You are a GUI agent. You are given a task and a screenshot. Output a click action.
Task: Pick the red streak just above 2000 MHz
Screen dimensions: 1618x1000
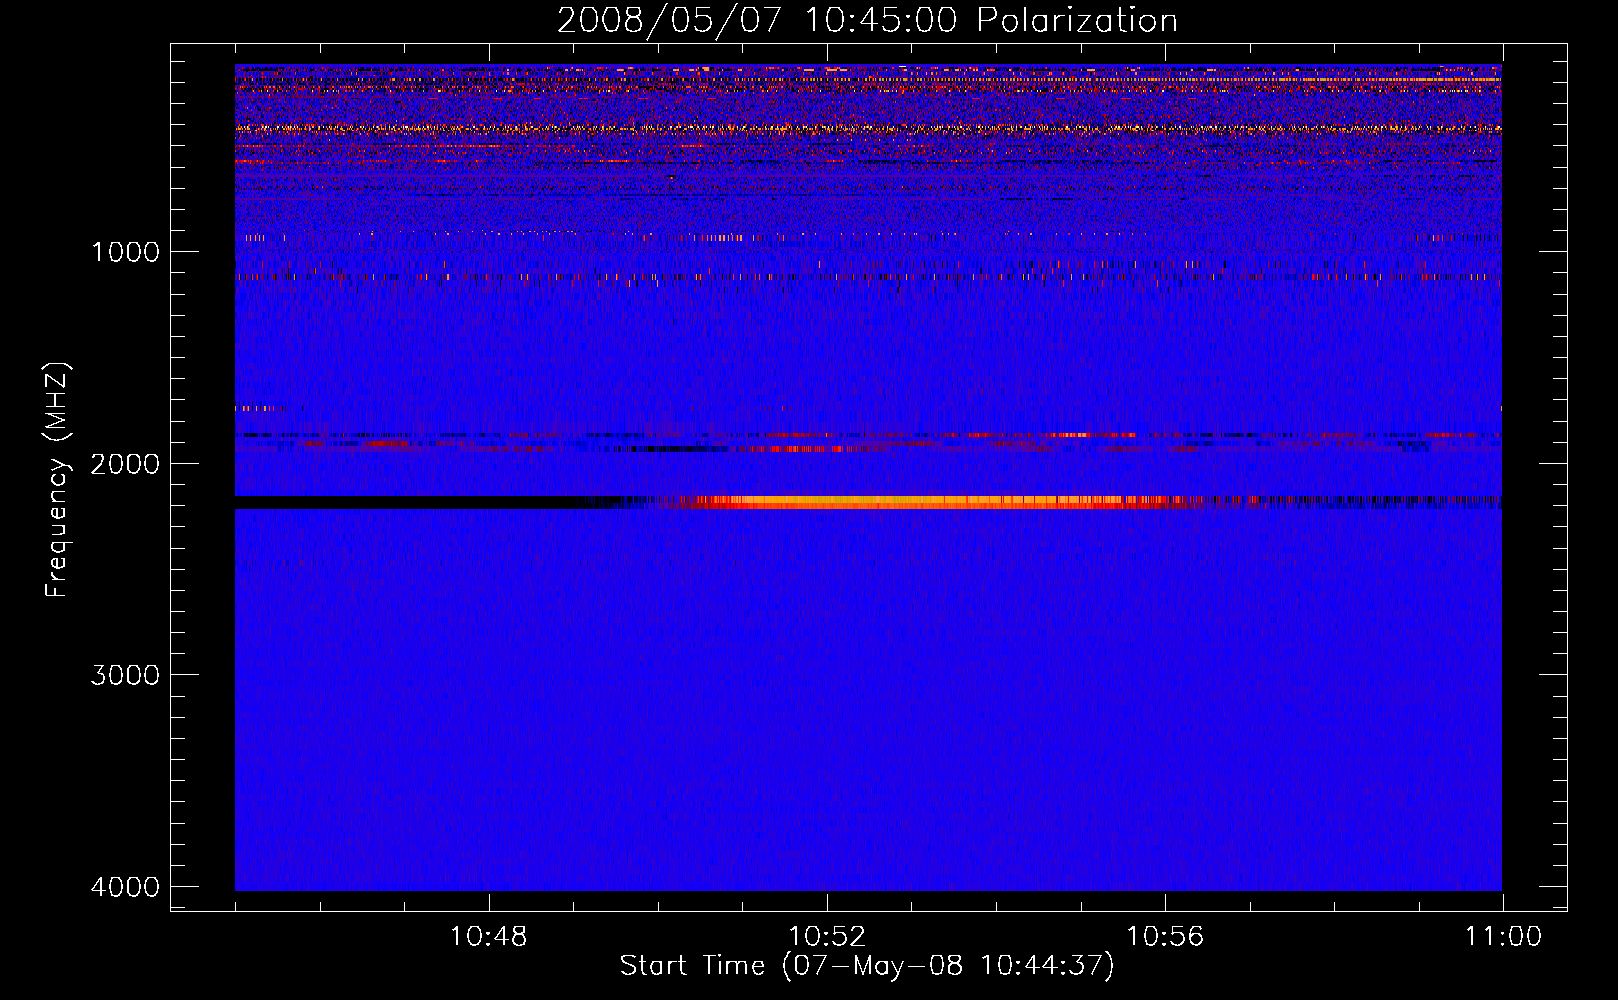pos(800,449)
